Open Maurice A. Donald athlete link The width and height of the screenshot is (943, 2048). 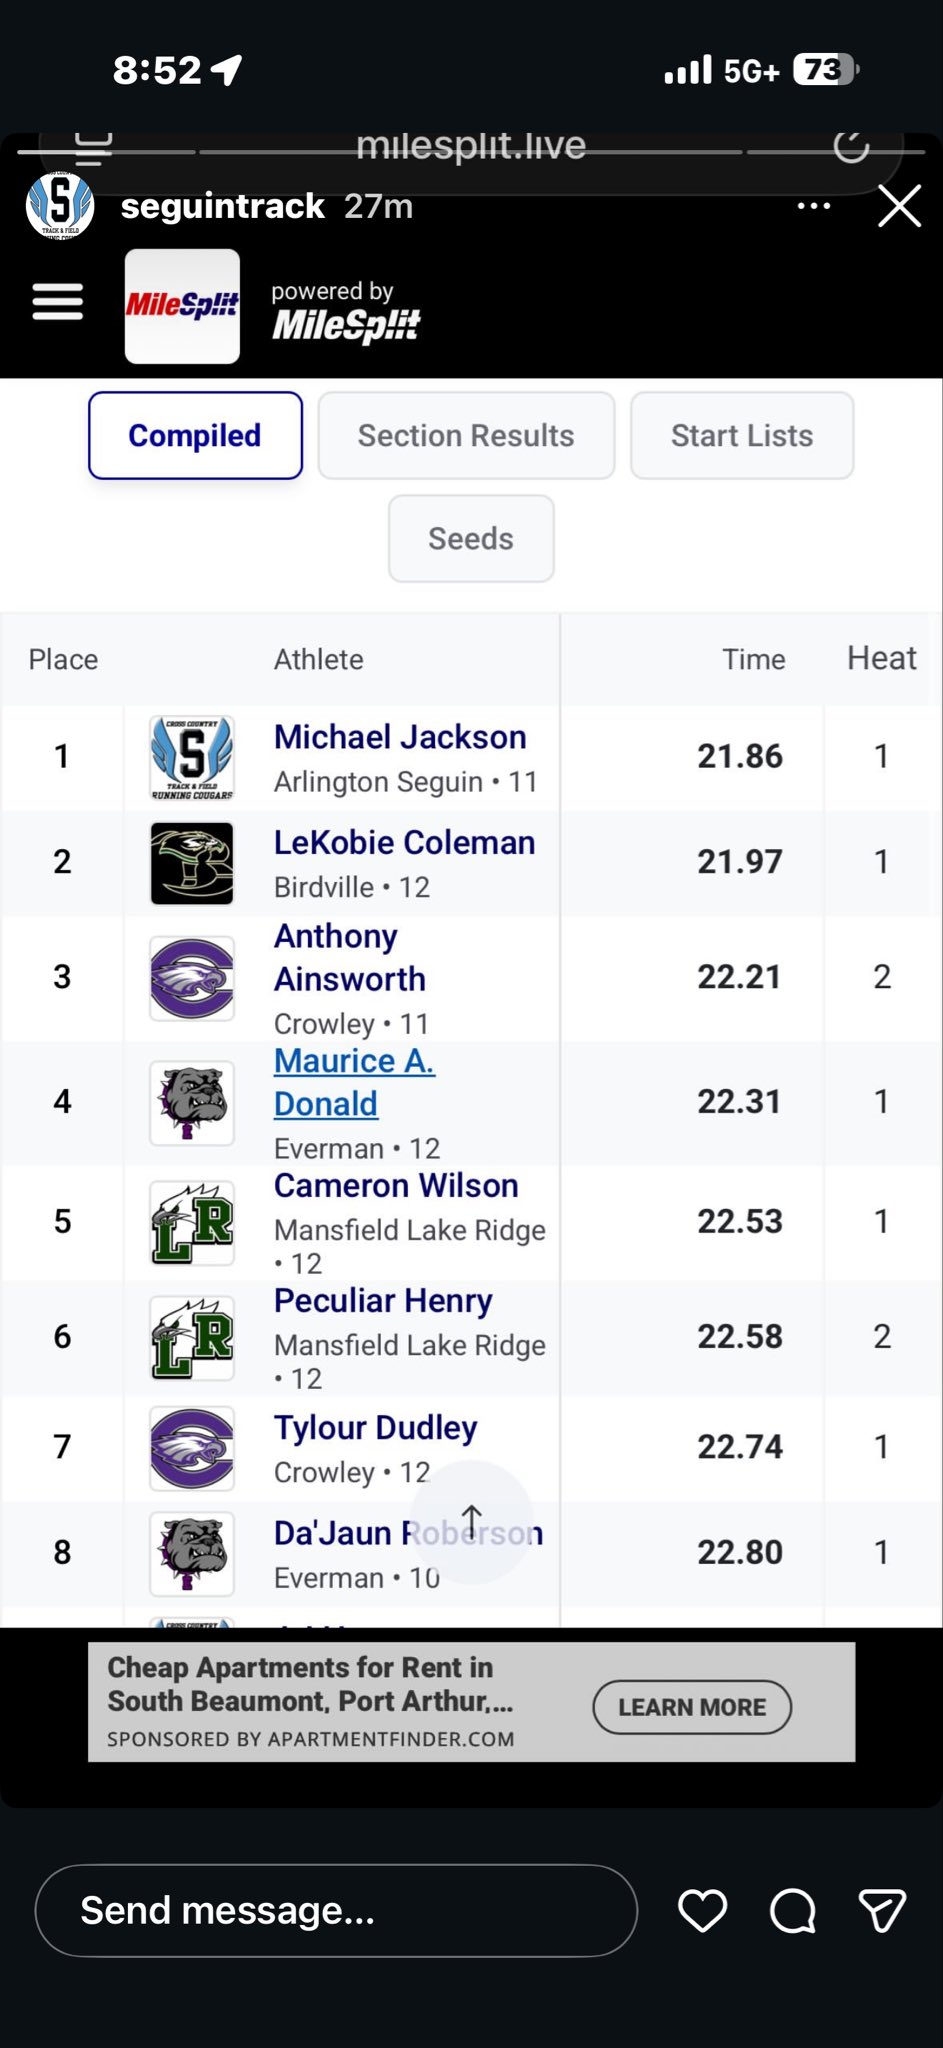tap(354, 1082)
